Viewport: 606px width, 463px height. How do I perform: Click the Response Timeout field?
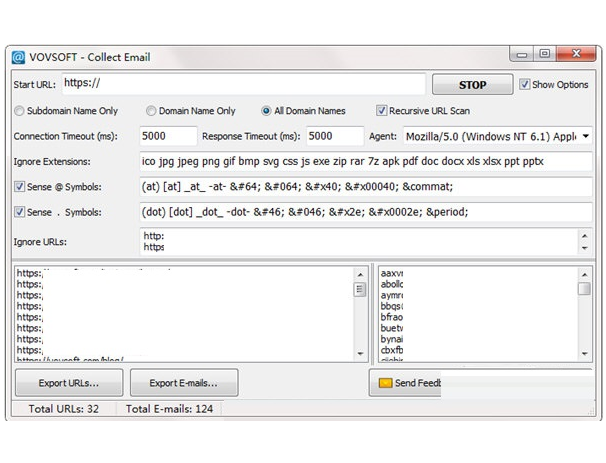(335, 136)
